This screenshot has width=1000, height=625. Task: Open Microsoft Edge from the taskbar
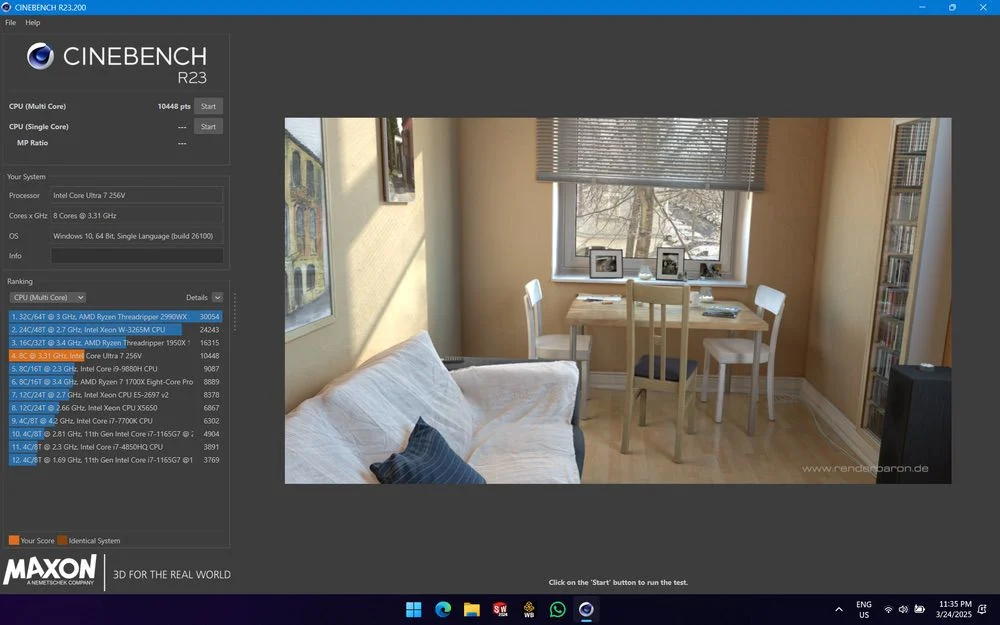(x=443, y=610)
